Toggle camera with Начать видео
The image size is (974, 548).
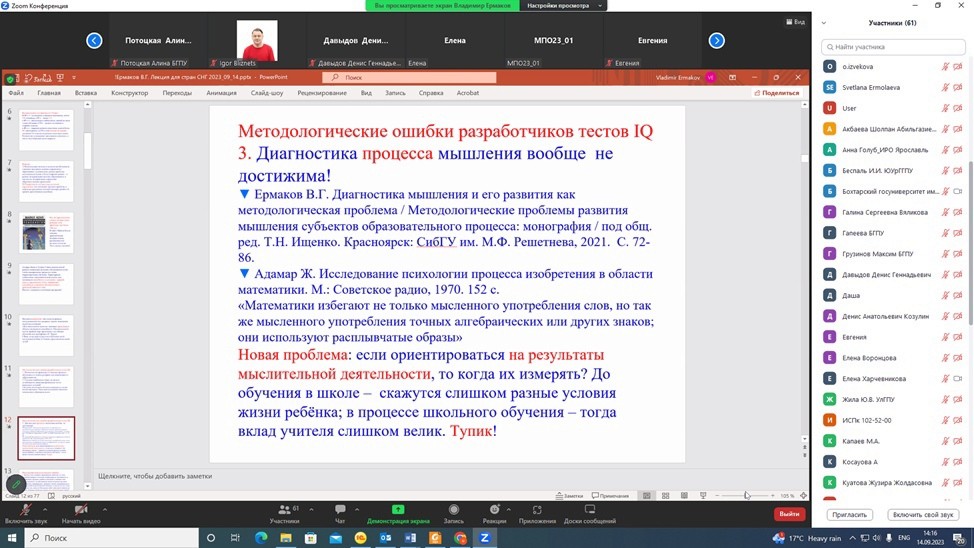click(81, 510)
